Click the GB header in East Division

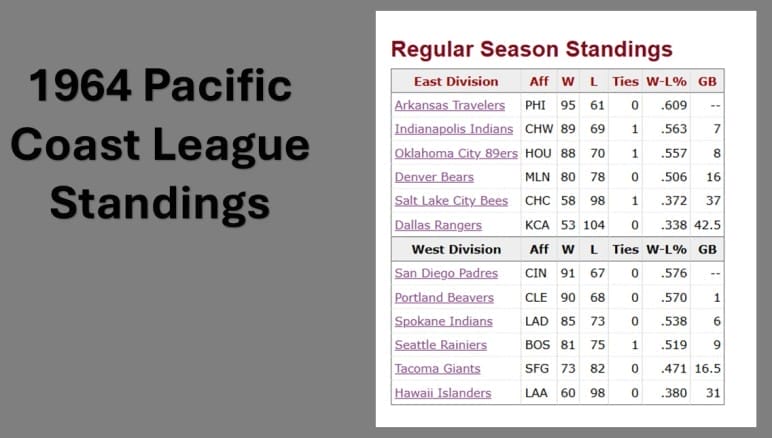point(707,81)
